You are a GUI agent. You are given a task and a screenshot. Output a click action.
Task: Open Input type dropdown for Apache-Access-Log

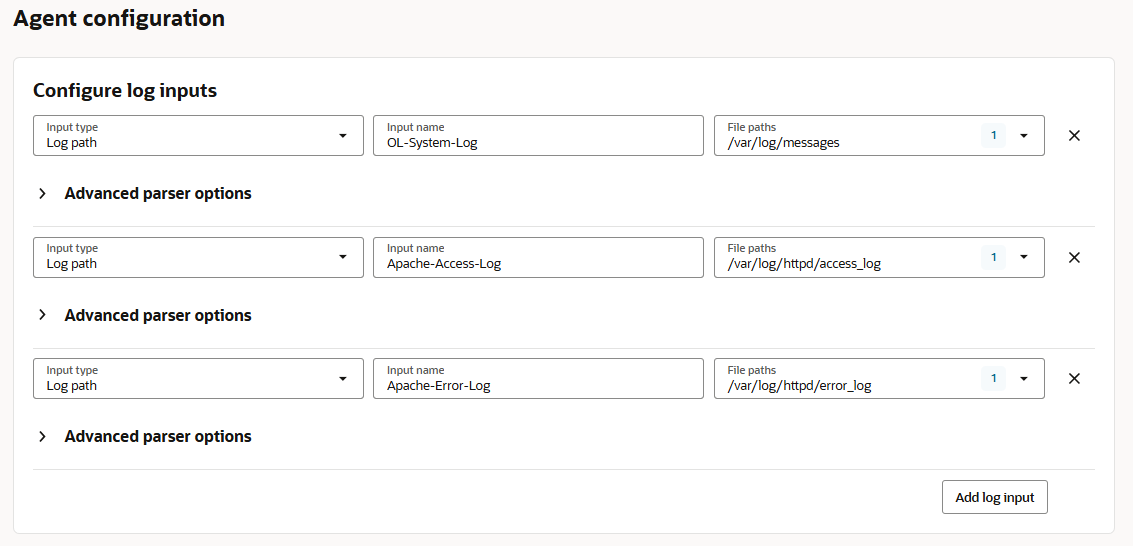(342, 257)
